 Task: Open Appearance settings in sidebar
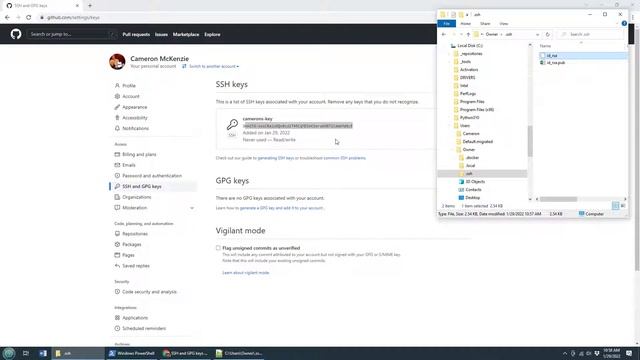click(135, 107)
